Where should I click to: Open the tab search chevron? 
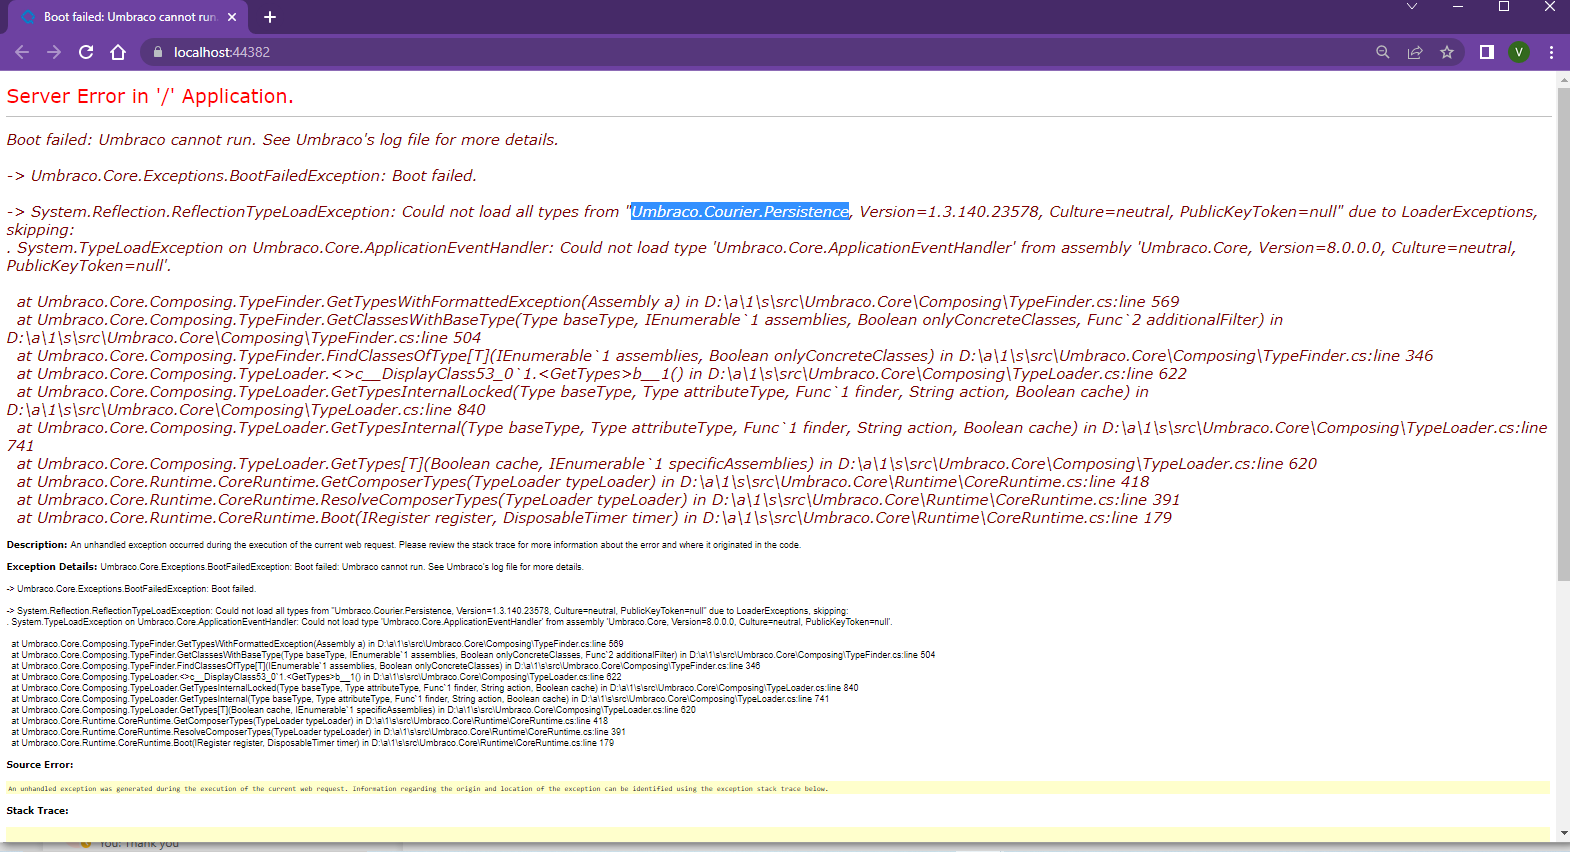[1412, 6]
